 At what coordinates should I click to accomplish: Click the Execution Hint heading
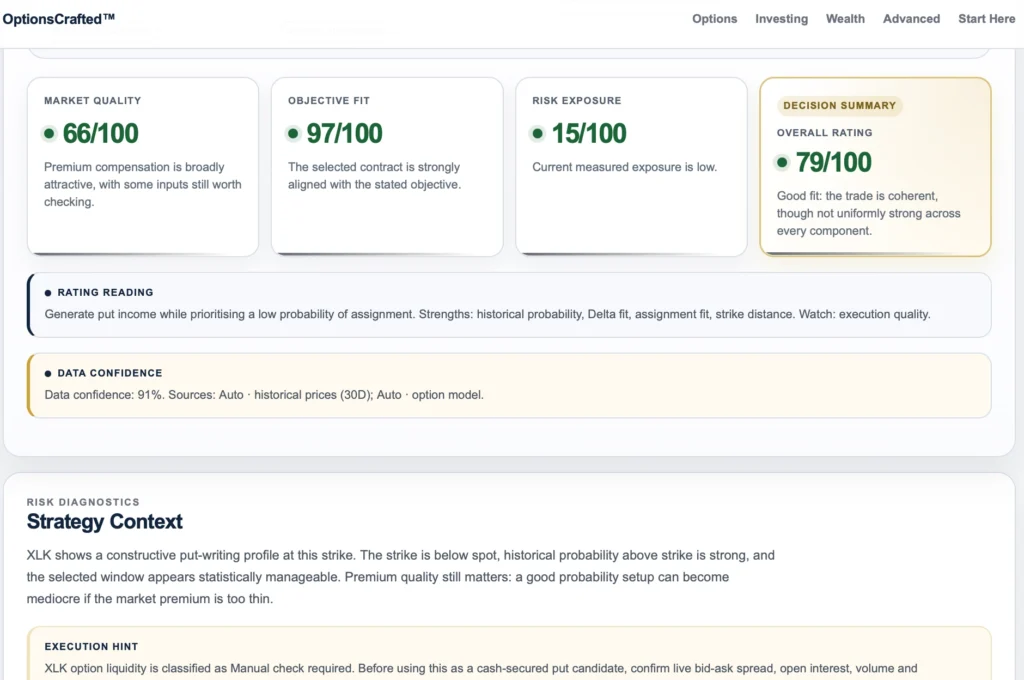(91, 647)
